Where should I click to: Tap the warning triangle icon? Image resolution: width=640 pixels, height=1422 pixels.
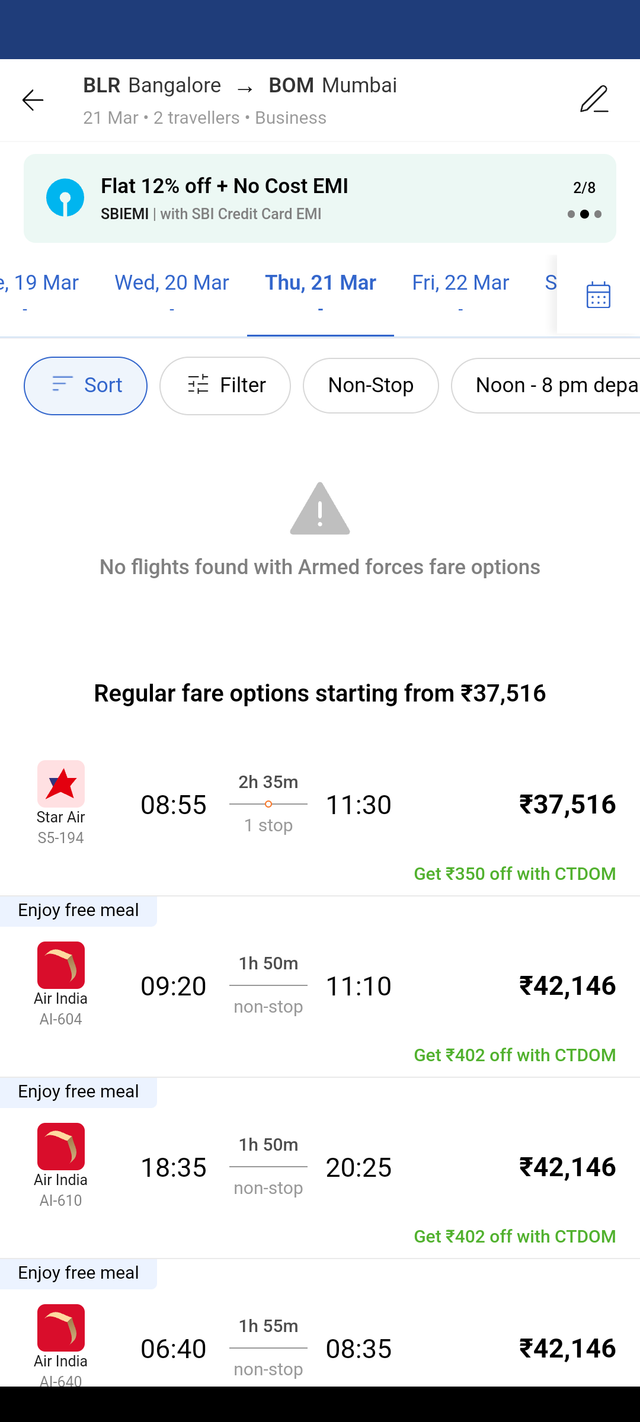pos(320,508)
